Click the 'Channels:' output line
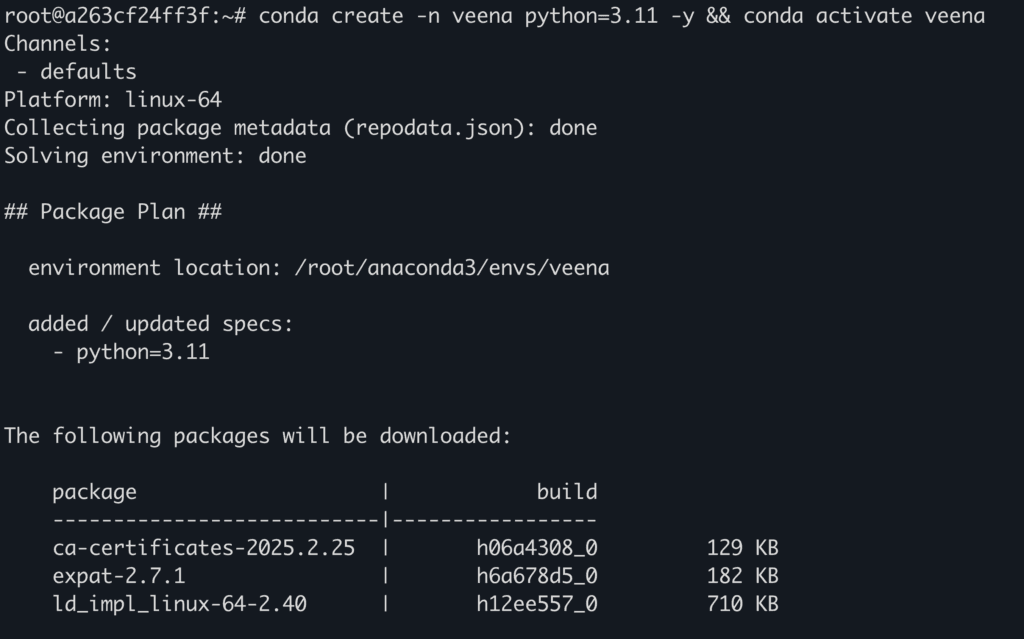Viewport: 1024px width, 639px height. point(58,44)
